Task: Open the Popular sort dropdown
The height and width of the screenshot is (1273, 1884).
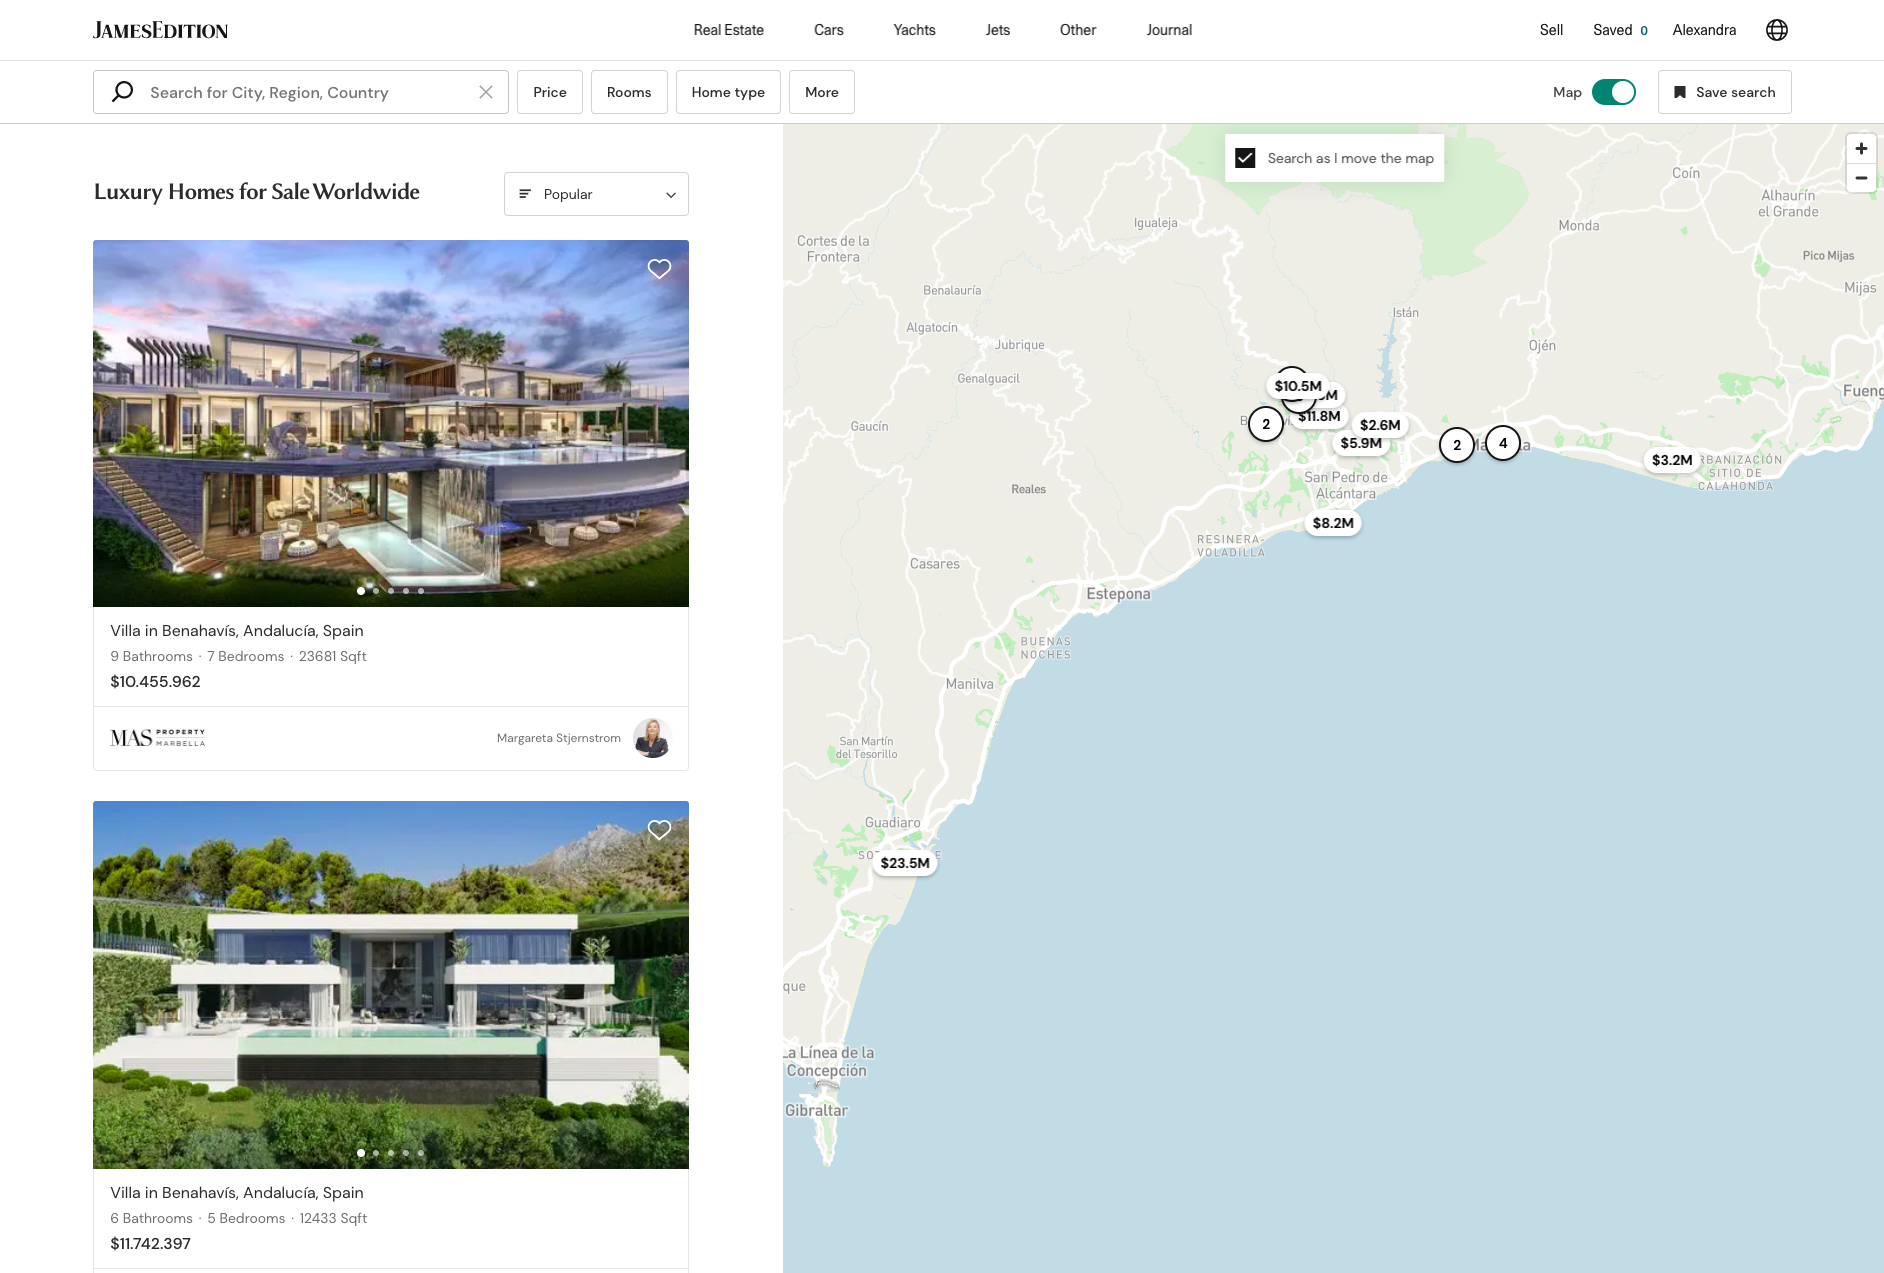Action: click(x=596, y=194)
